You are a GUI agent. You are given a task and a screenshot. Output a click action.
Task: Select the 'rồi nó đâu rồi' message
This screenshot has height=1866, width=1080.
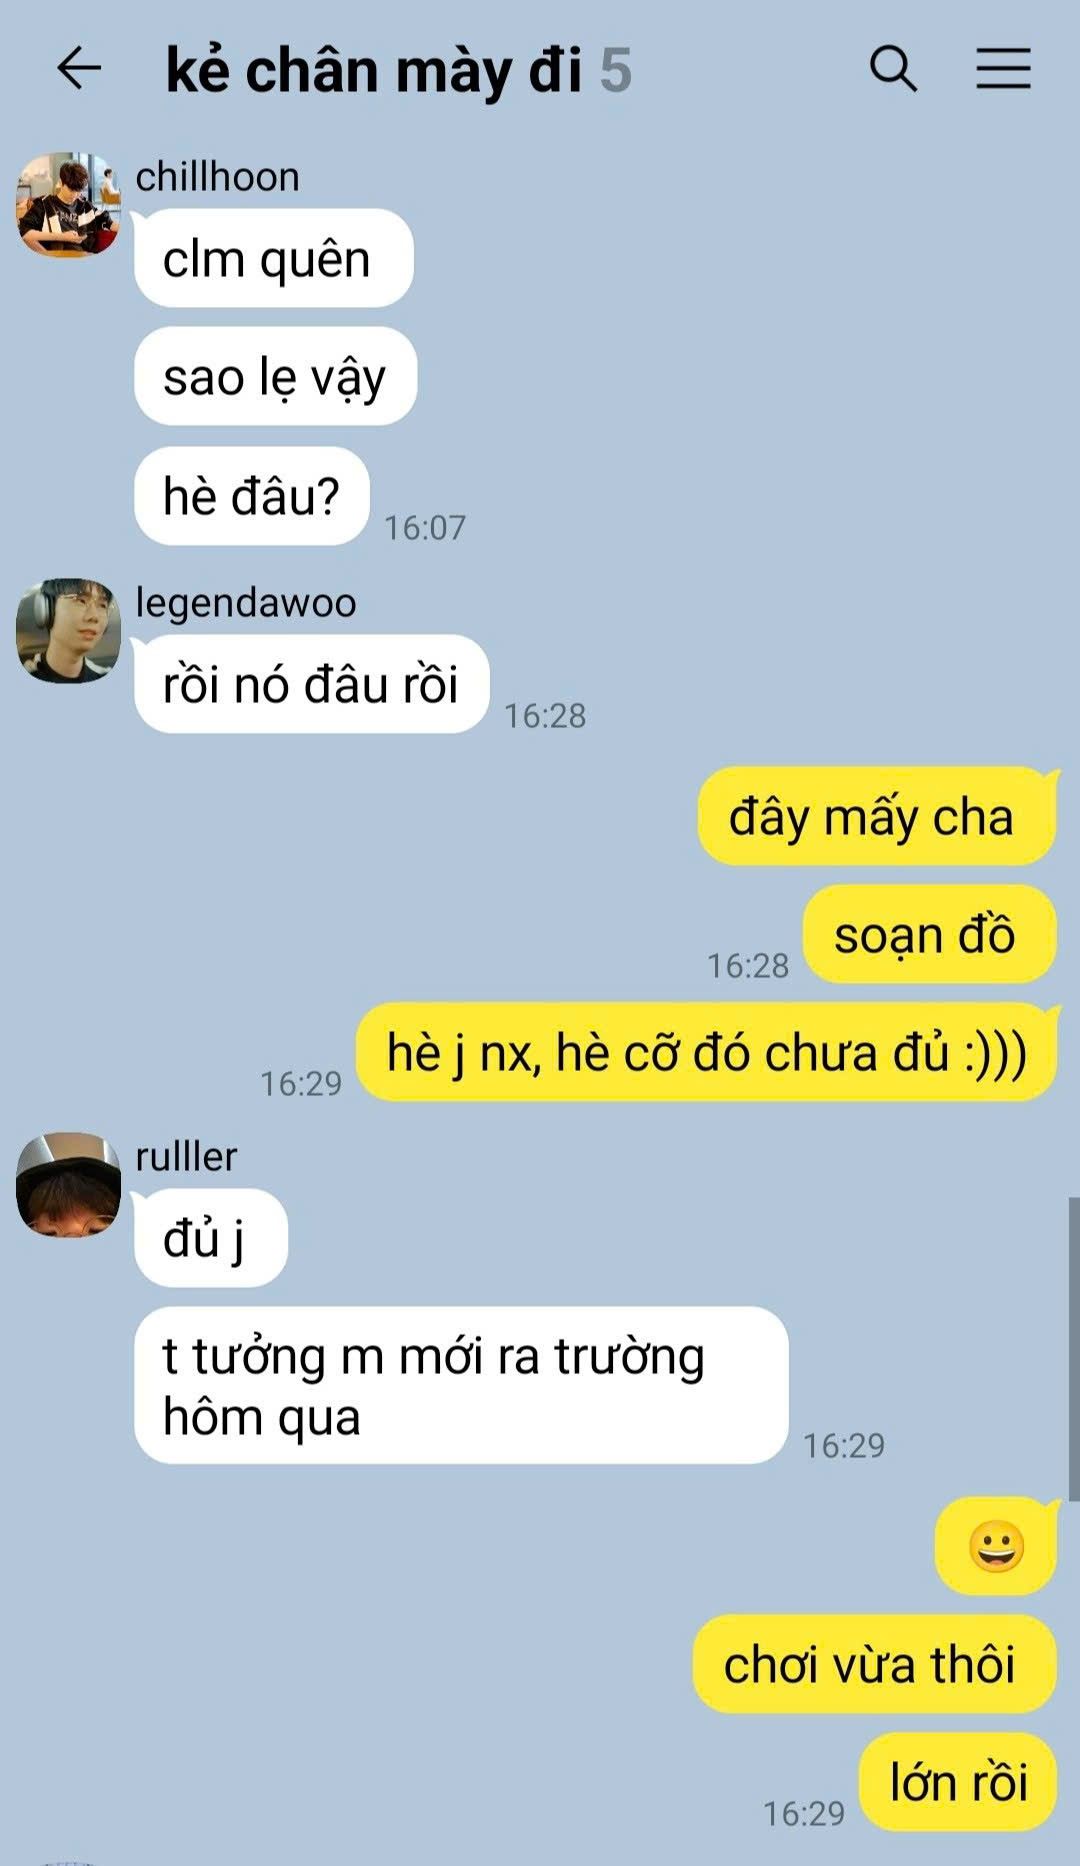click(x=311, y=685)
